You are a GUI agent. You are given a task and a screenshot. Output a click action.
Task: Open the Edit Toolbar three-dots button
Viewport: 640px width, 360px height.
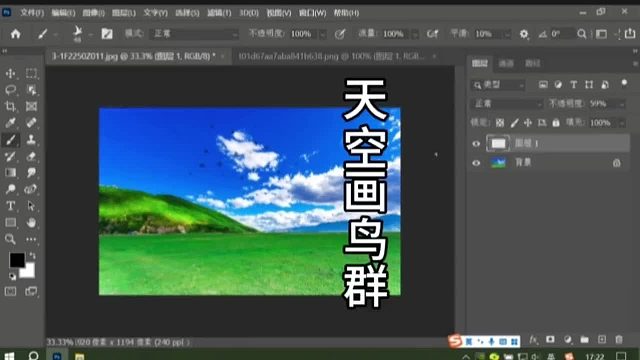31,239
